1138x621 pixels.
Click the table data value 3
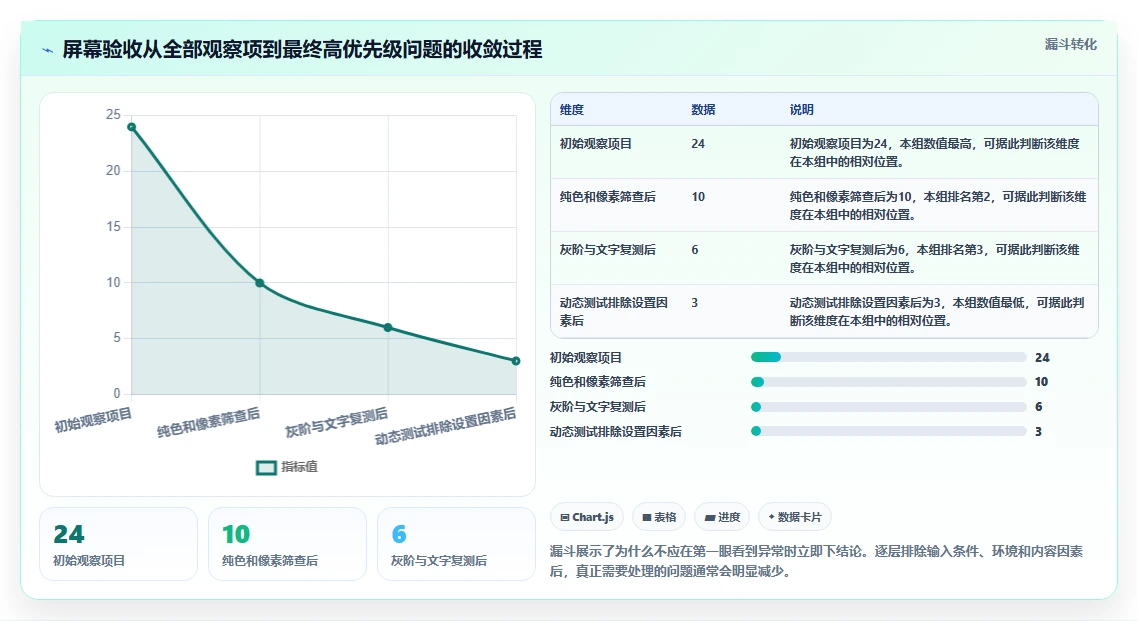click(695, 303)
